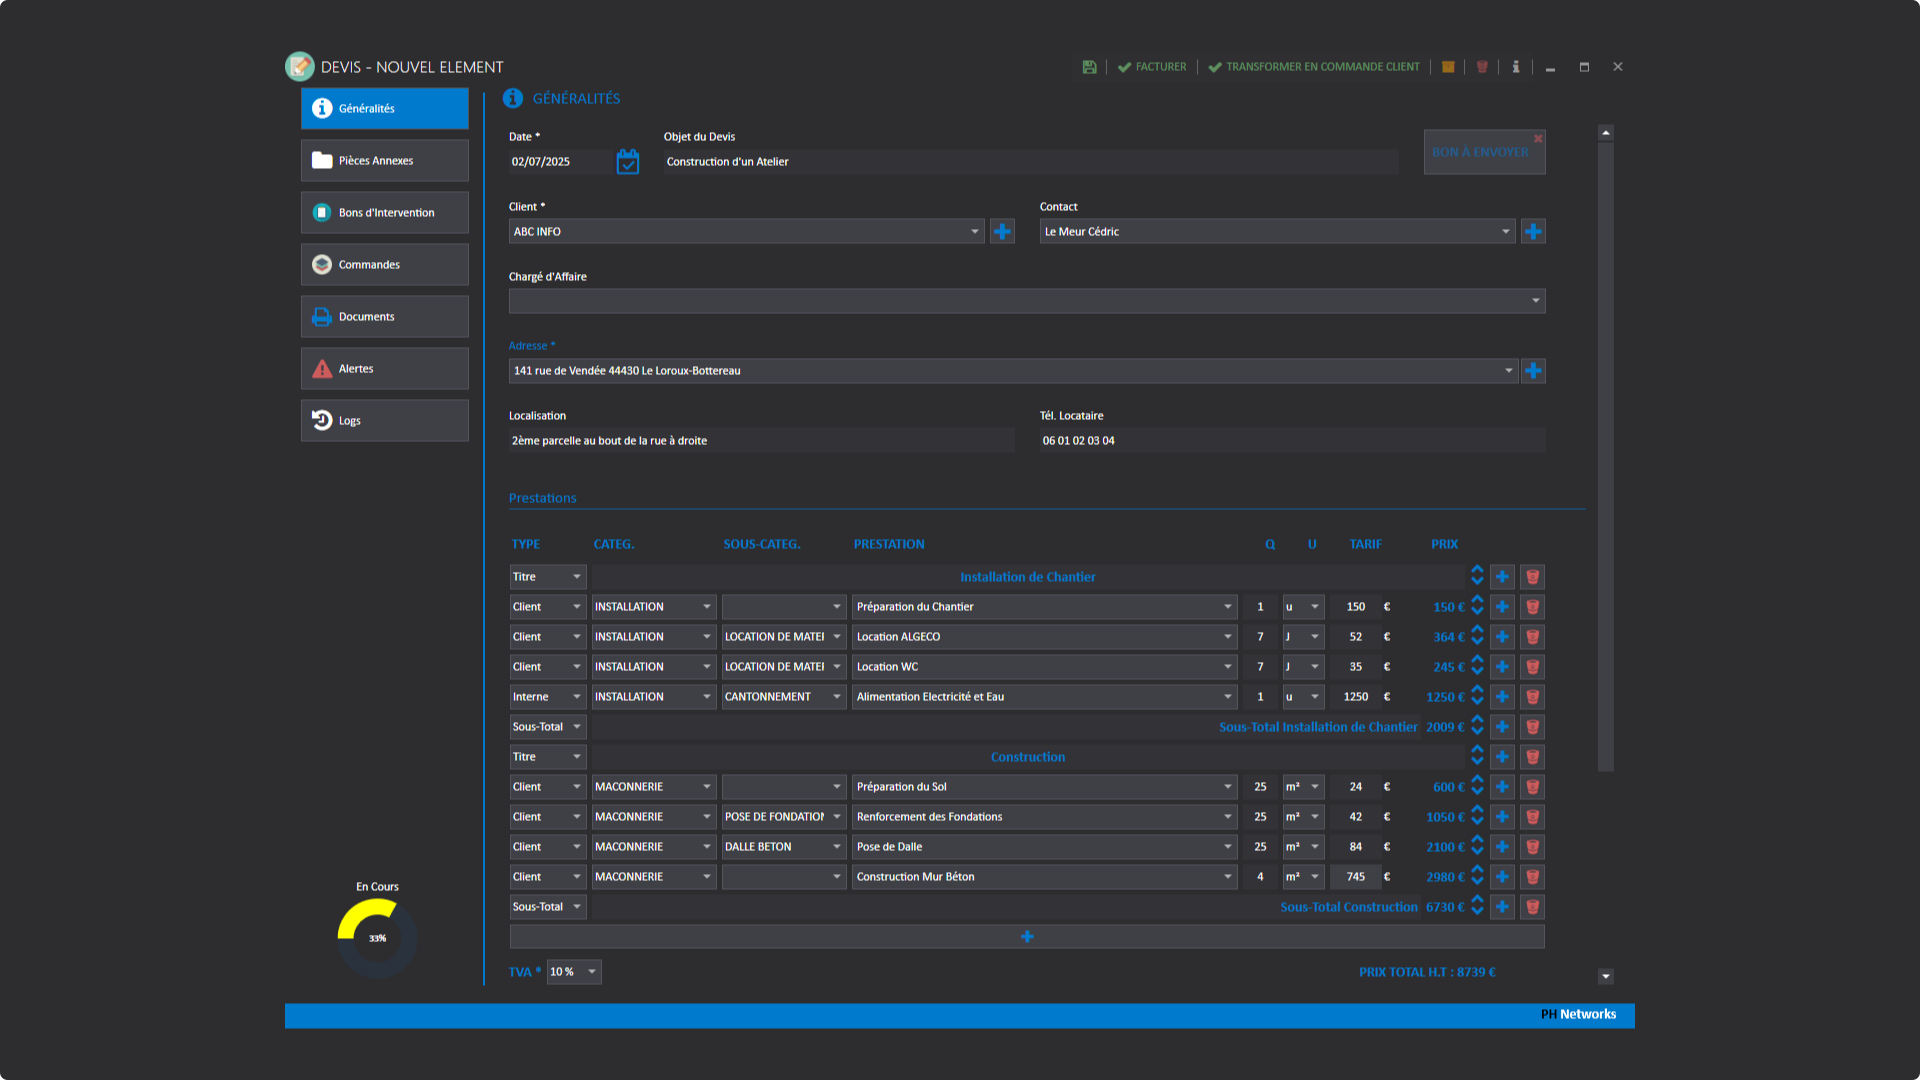Open the Commandes section
This screenshot has width=1920, height=1080.
pyautogui.click(x=385, y=264)
